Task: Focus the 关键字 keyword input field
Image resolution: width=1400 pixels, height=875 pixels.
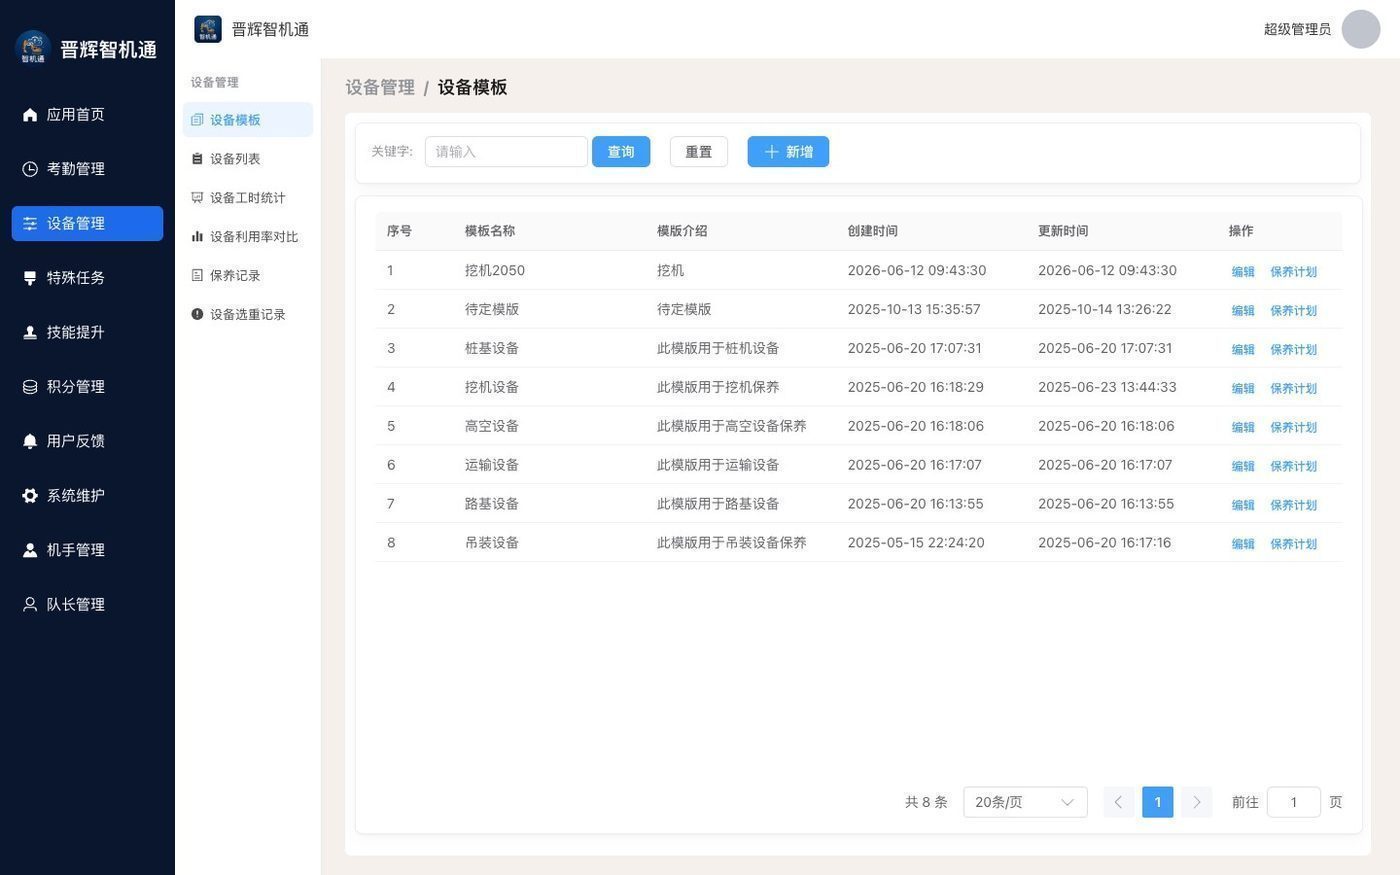Action: coord(506,152)
